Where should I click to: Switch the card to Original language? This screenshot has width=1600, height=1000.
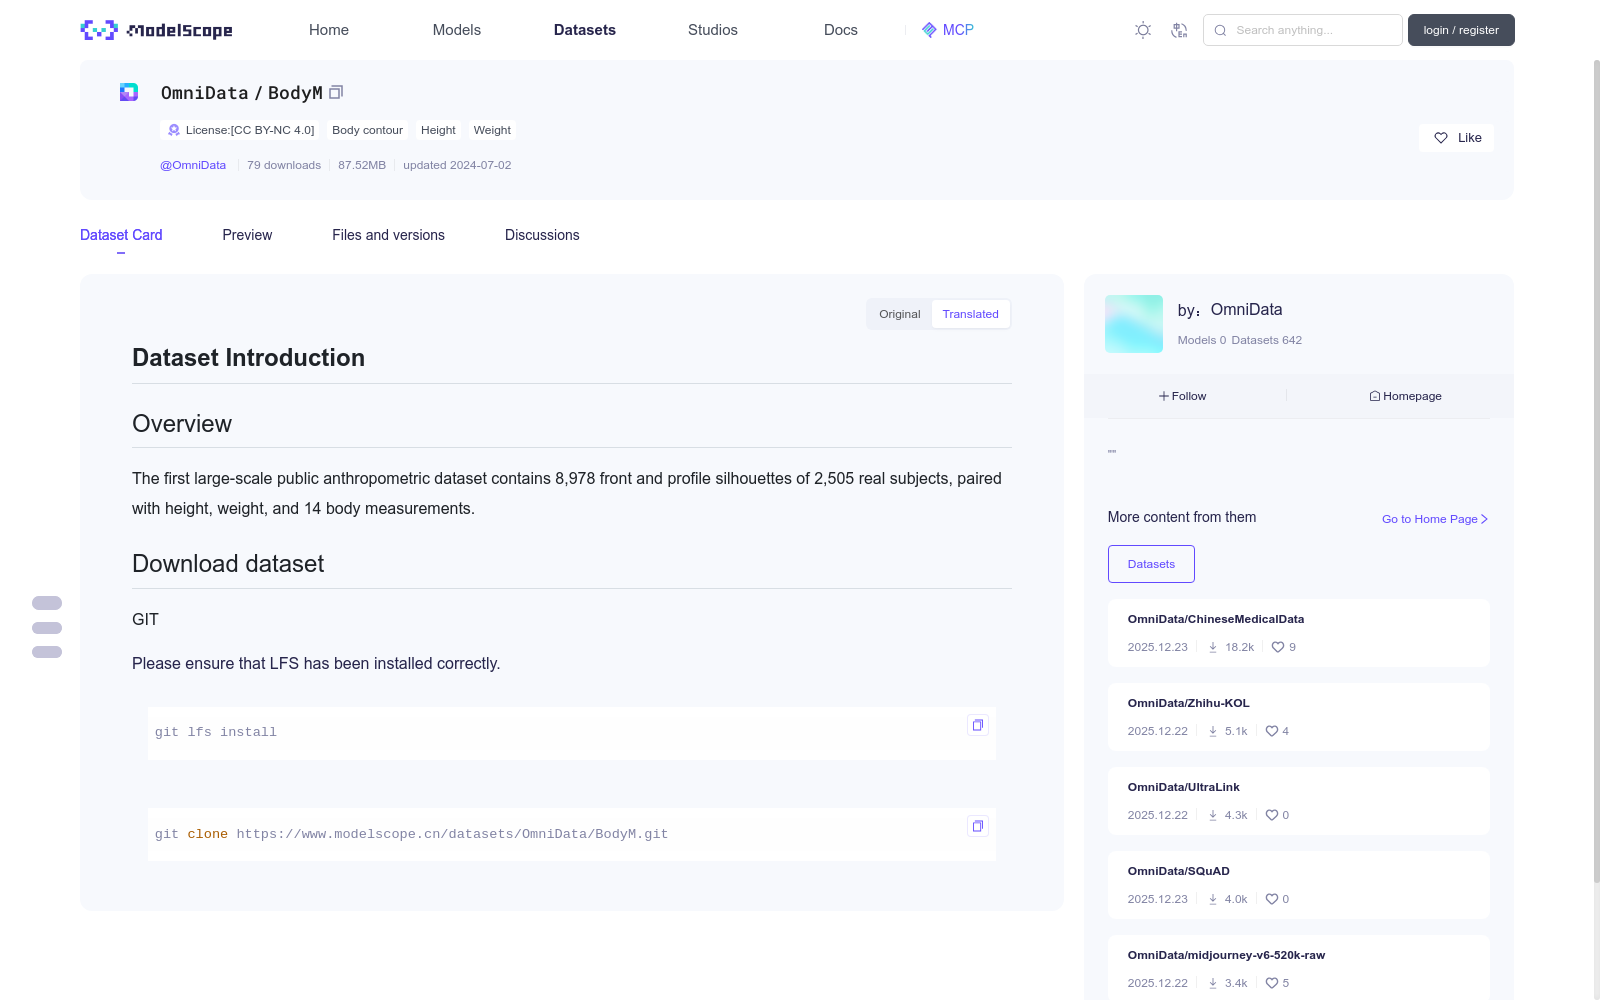[x=900, y=314]
